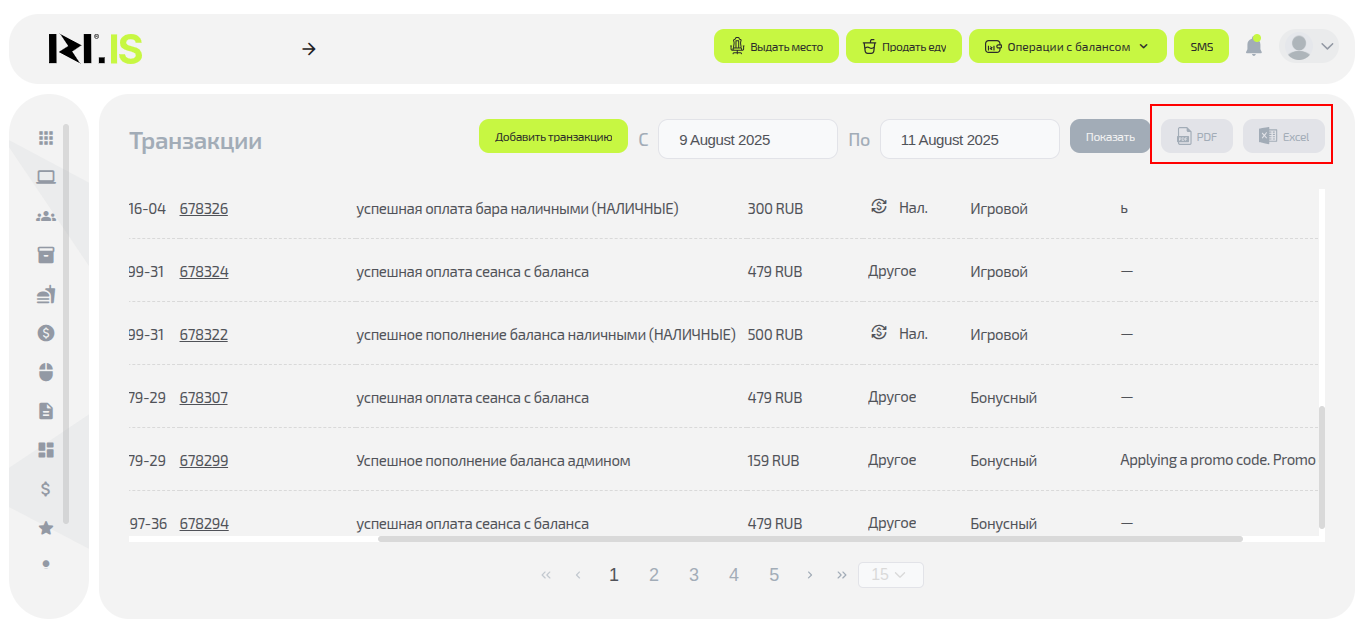Open the user profile avatar dropdown
This screenshot has width=1365, height=633.
pyautogui.click(x=1308, y=46)
